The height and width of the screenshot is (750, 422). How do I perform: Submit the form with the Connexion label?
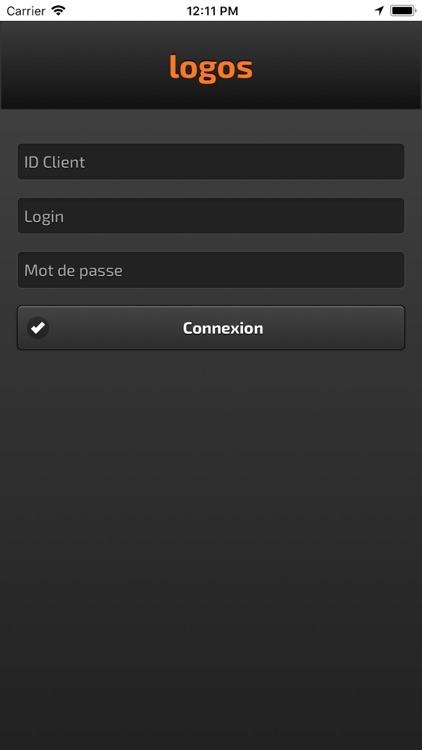pos(223,328)
